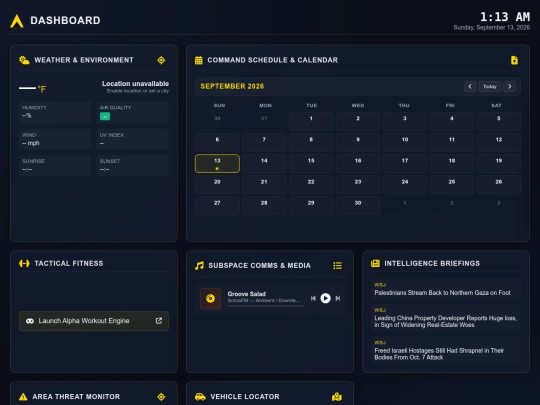Click the gamepad icon on workout launcher
Viewport: 540px width, 405px height.
point(30,321)
